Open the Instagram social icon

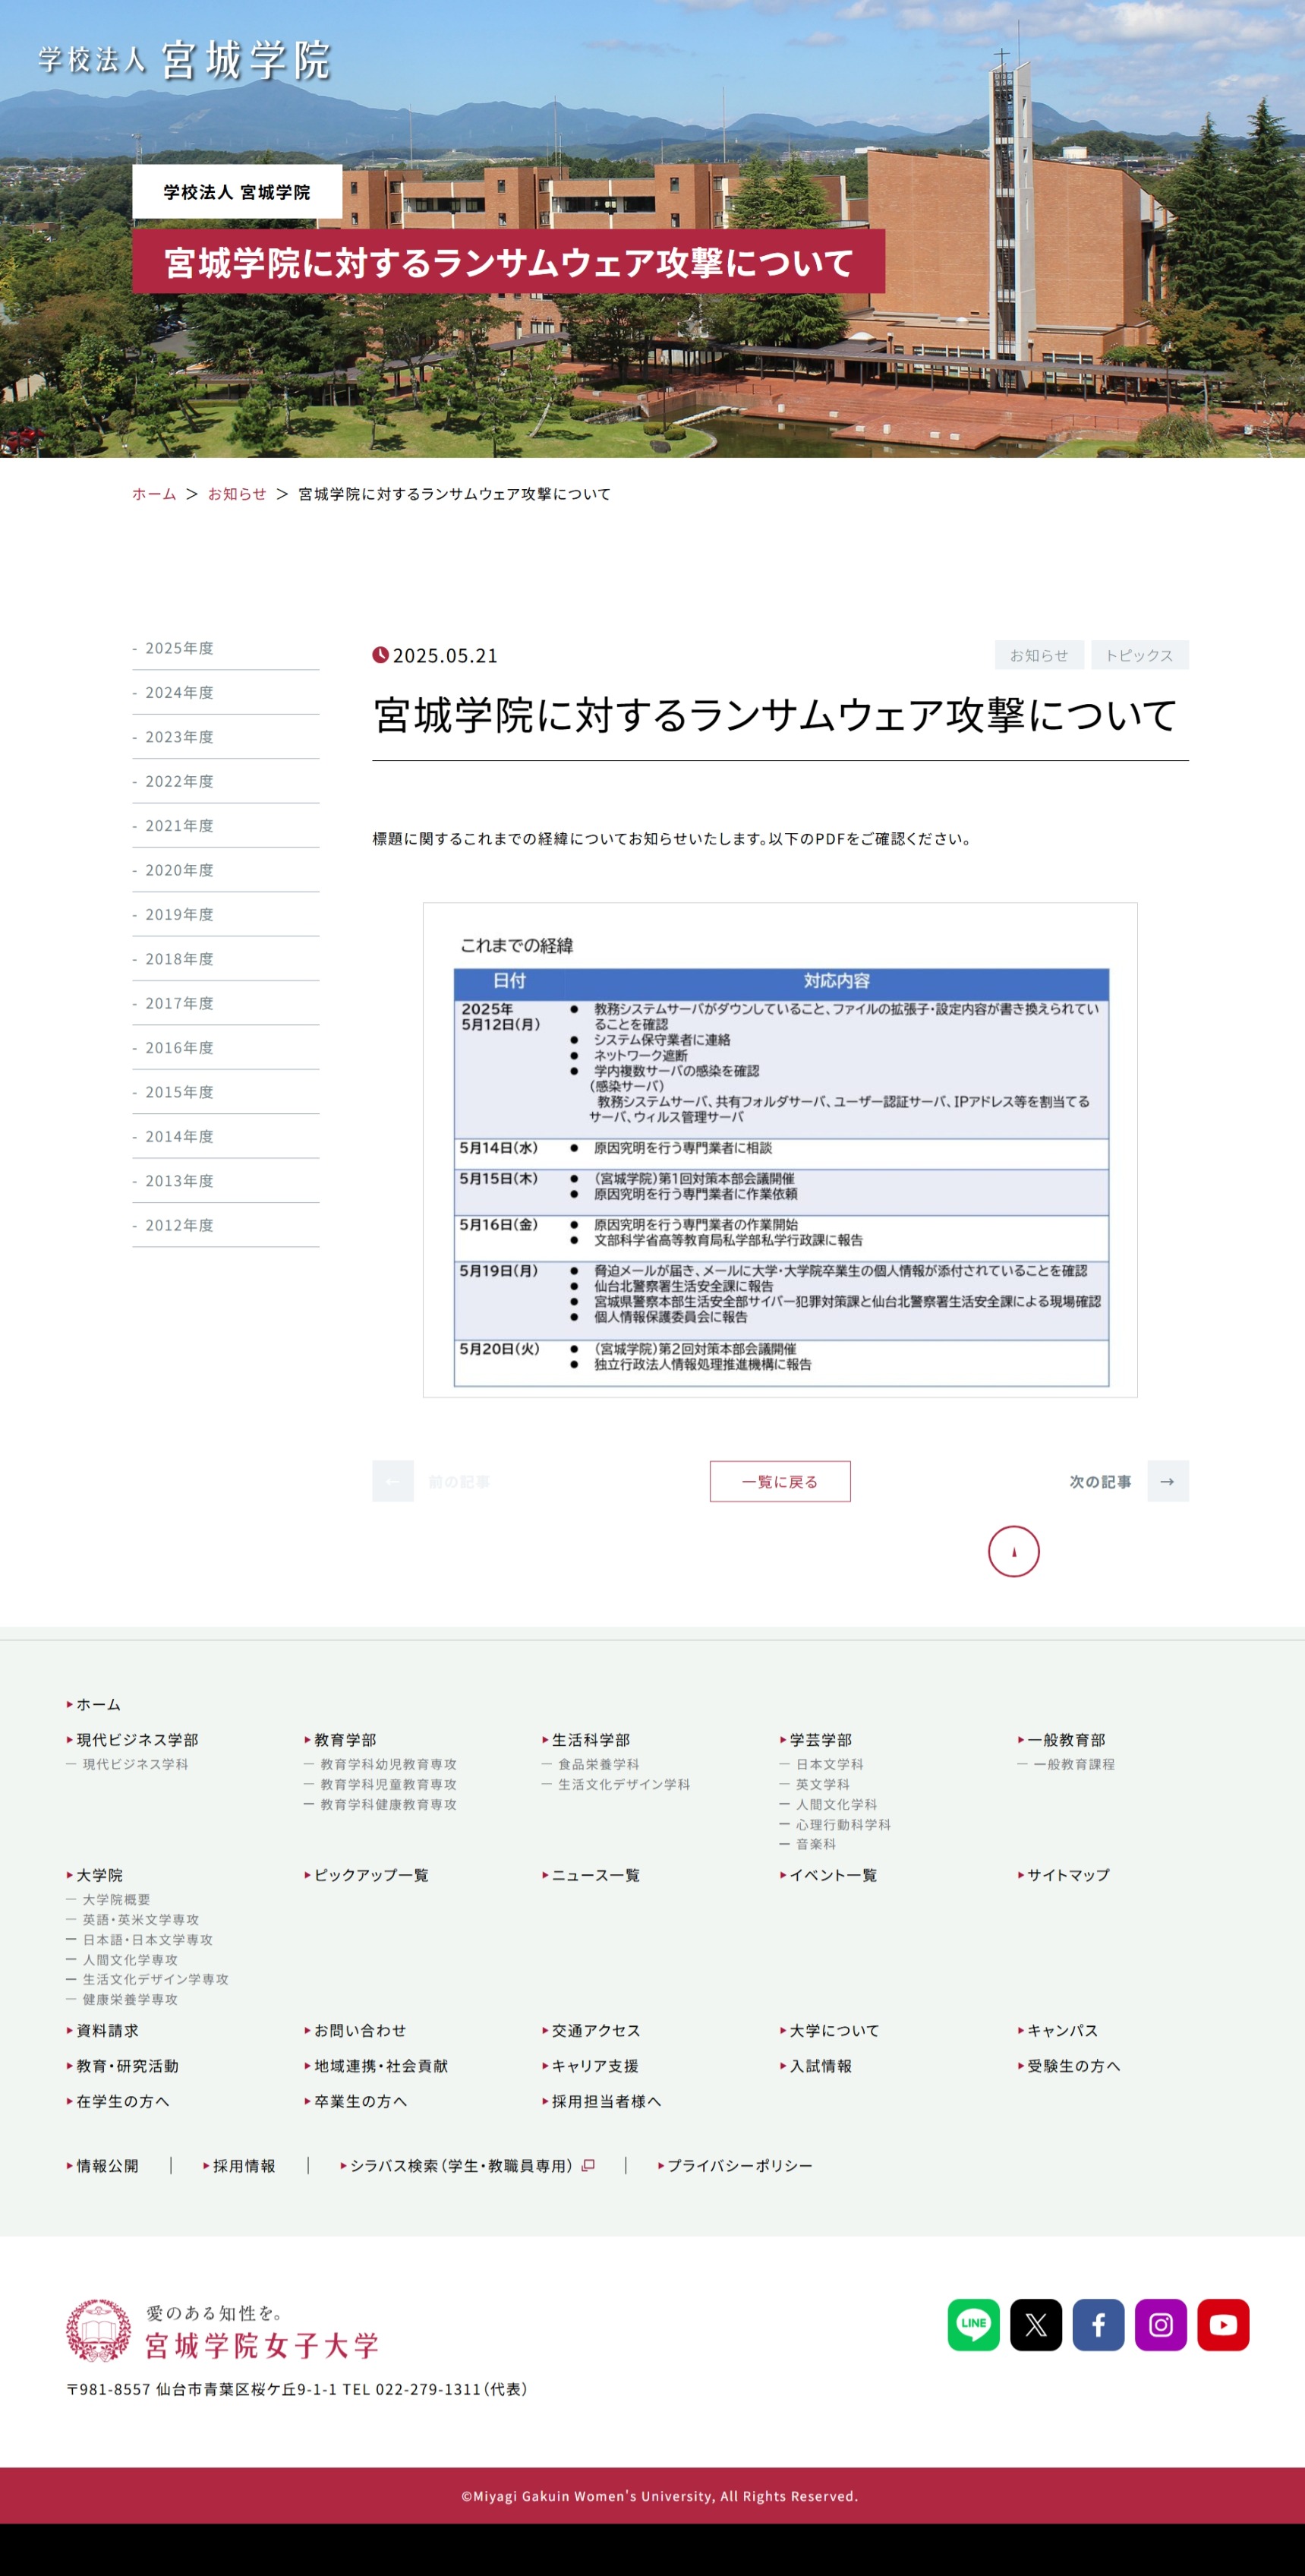point(1160,2324)
